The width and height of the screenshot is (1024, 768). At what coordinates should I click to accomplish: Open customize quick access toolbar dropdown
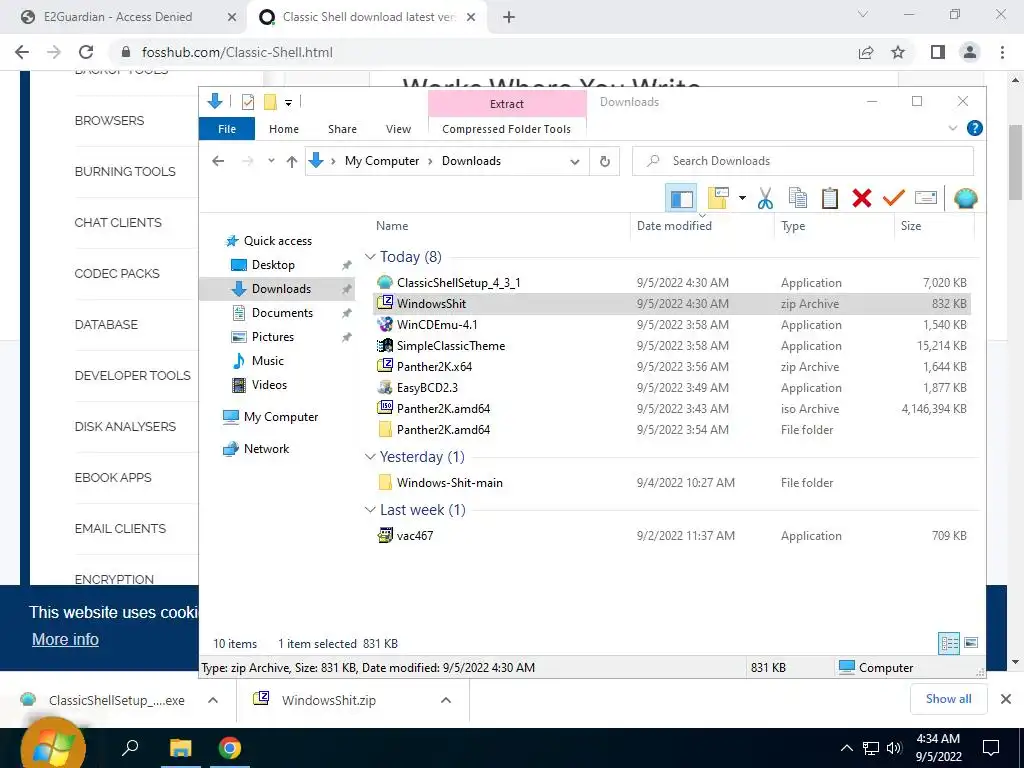(288, 103)
